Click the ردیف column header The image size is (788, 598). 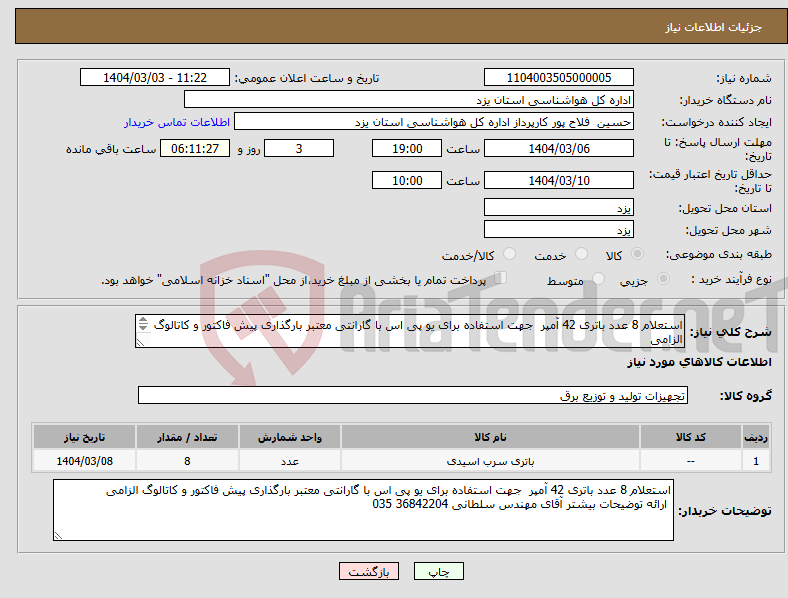click(x=756, y=437)
